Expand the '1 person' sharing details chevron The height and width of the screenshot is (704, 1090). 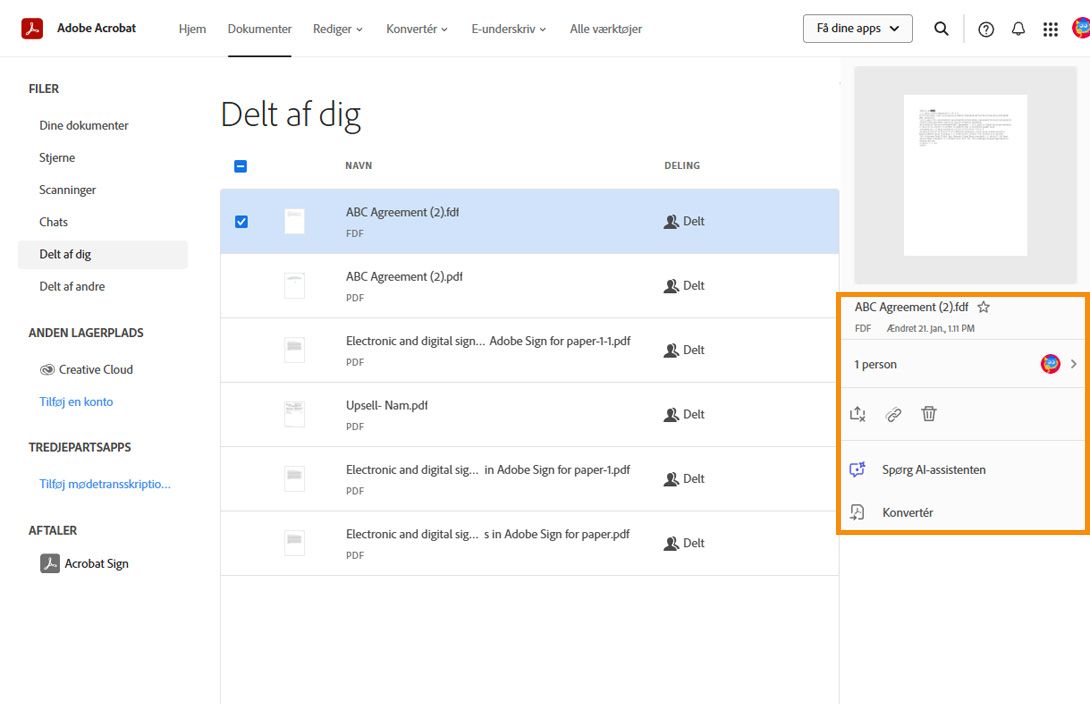click(x=1073, y=364)
